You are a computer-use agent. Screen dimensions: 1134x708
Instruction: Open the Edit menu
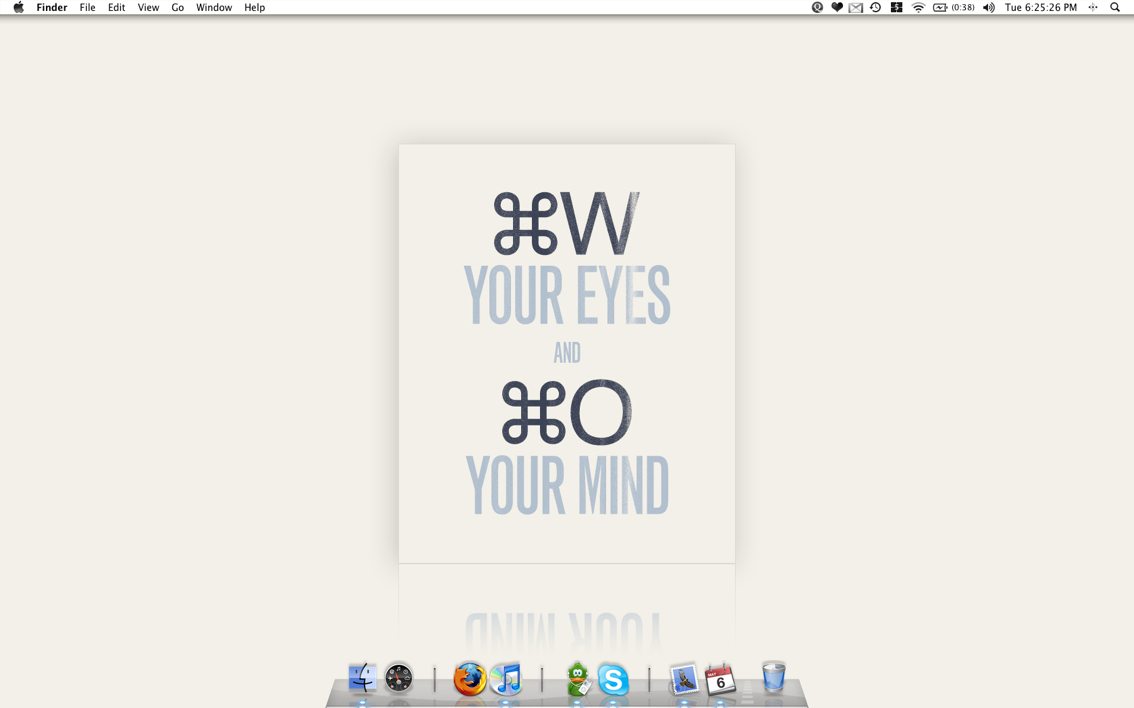[116, 7]
